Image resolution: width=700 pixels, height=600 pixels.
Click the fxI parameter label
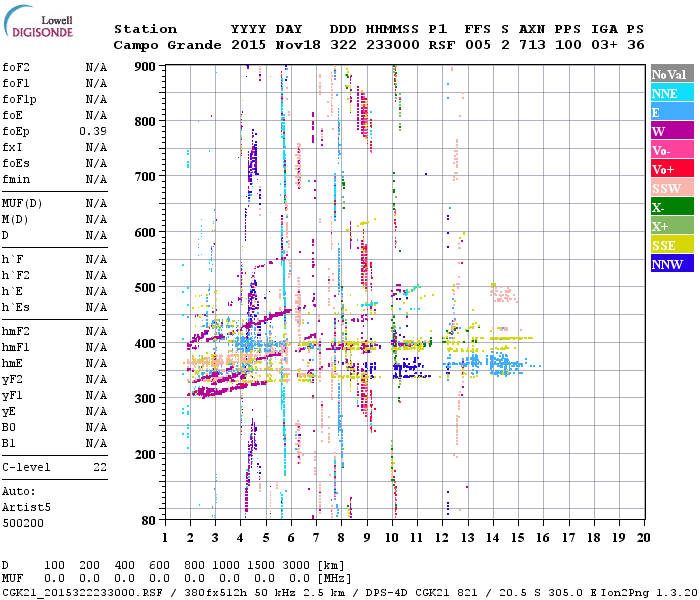[12, 147]
